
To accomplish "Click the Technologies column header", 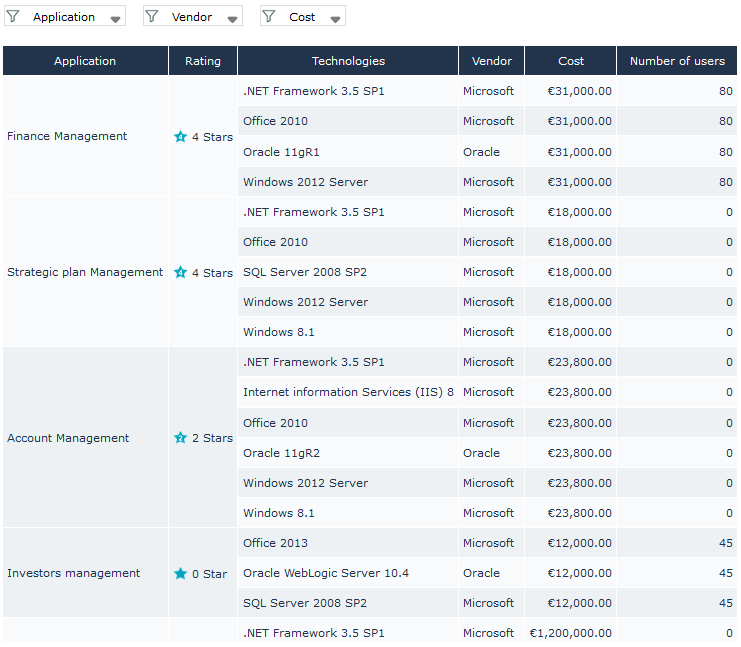I will point(348,61).
